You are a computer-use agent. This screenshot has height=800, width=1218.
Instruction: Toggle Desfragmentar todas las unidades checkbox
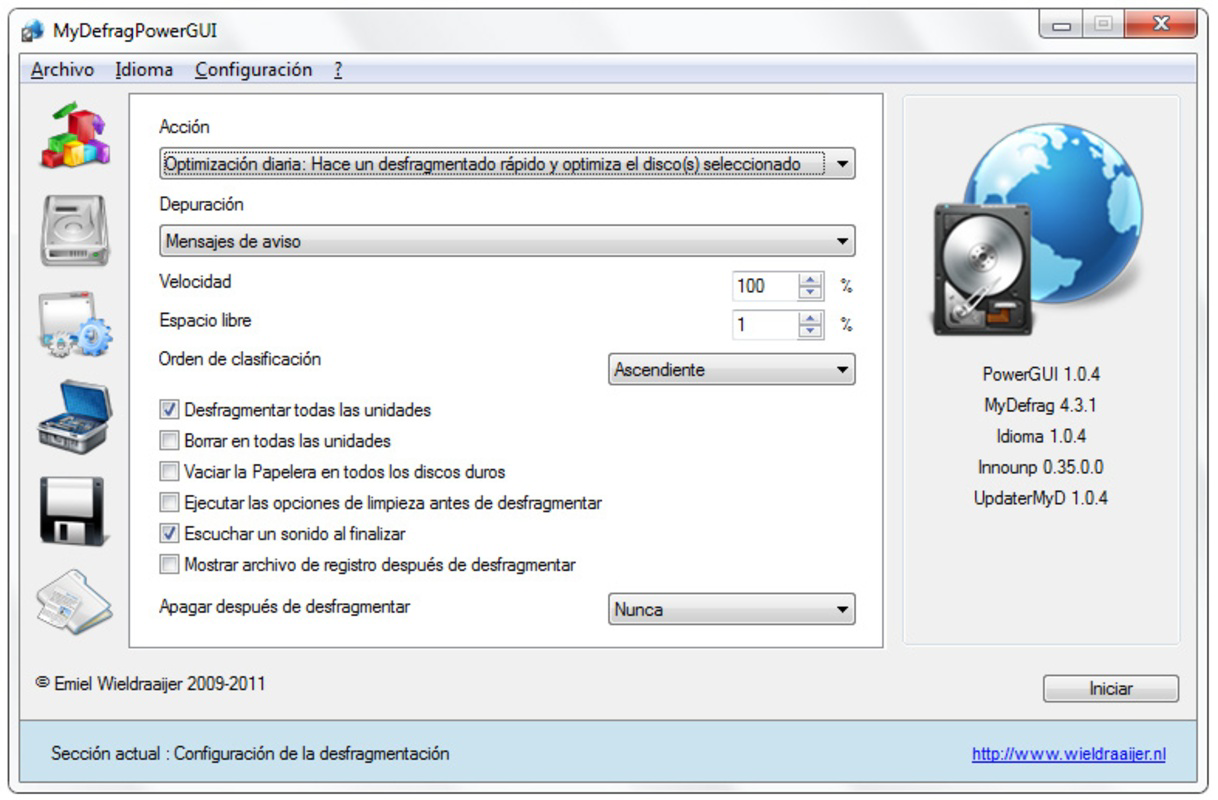[169, 410]
